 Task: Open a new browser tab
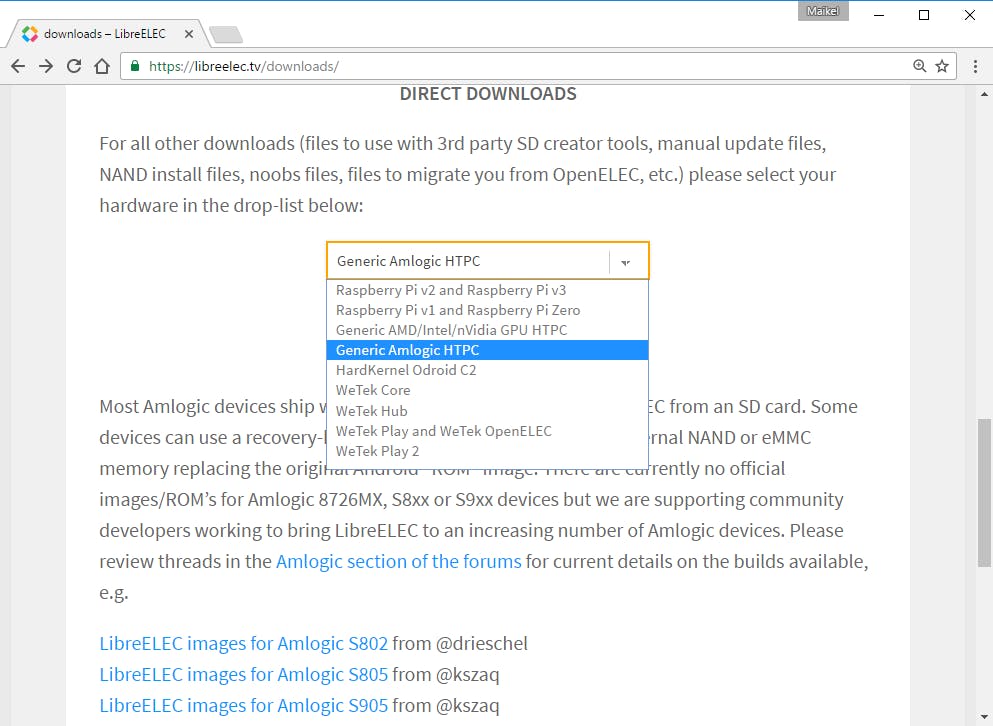[226, 34]
